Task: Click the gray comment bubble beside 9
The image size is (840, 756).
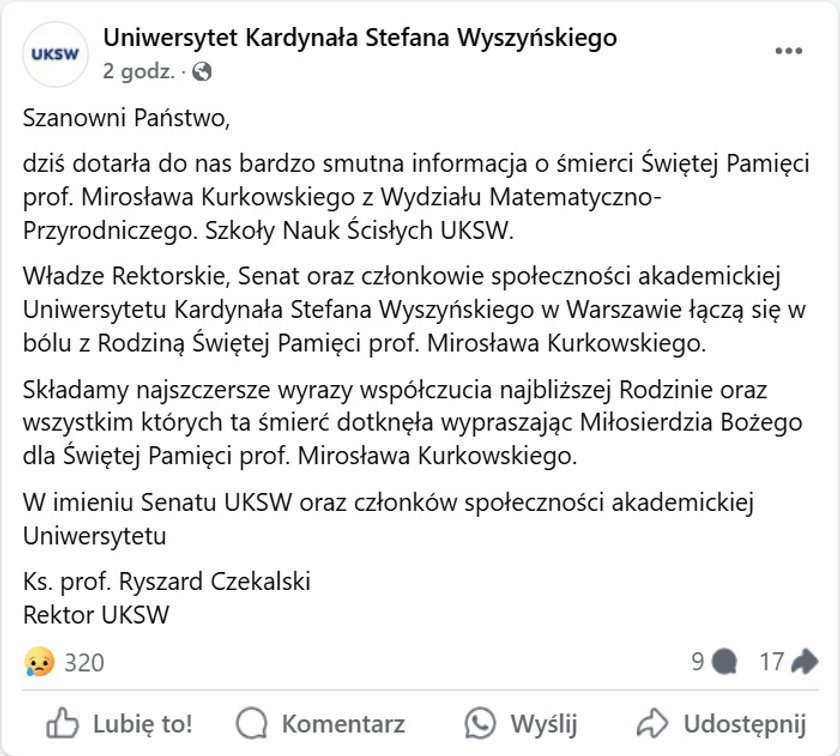Action: click(x=725, y=662)
